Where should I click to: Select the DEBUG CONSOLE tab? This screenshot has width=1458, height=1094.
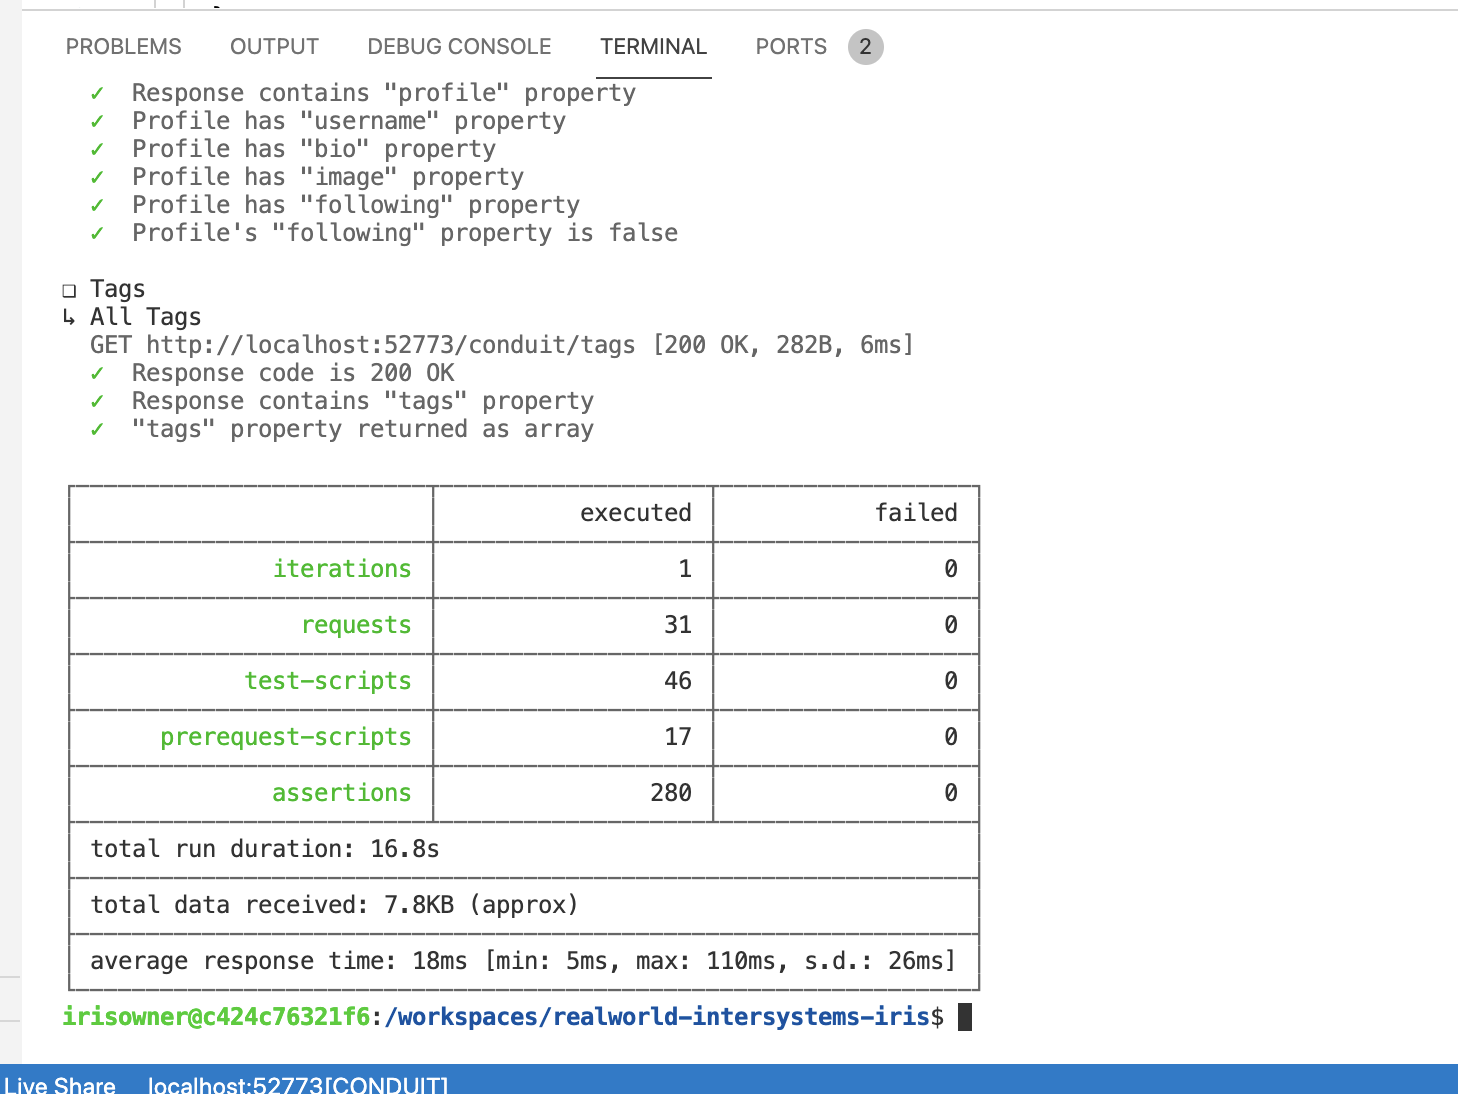(459, 47)
